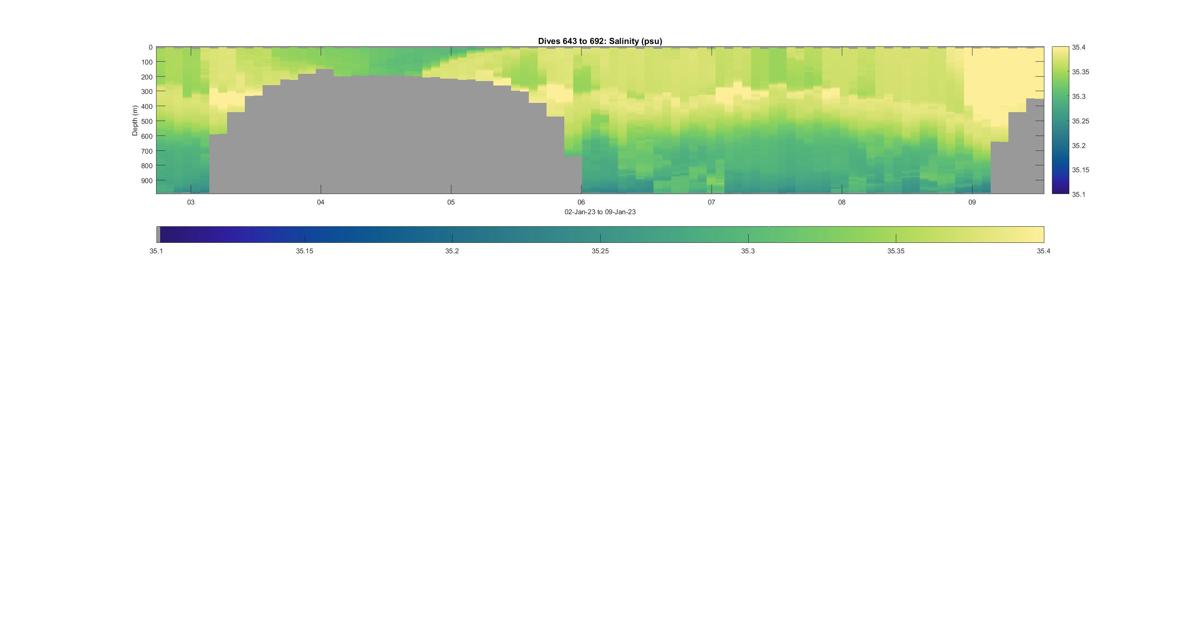Click the depth axis tick label "700"
The height and width of the screenshot is (622, 1200).
[x=146, y=151]
